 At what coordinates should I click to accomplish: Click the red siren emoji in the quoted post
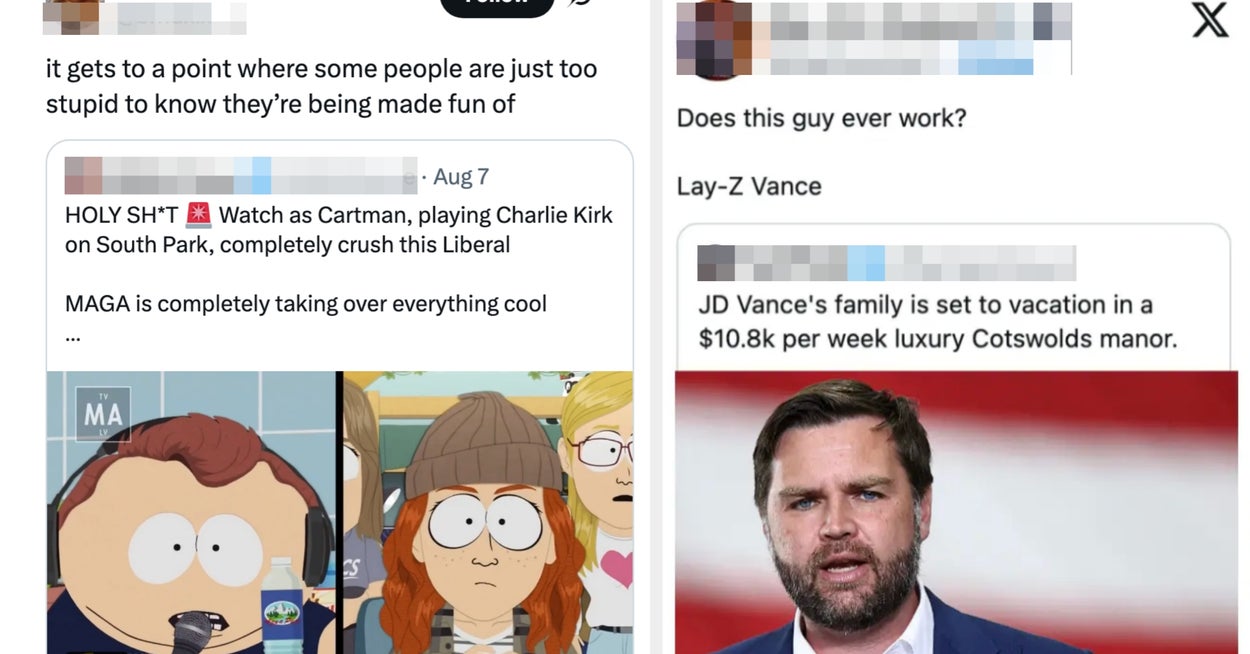[x=199, y=215]
